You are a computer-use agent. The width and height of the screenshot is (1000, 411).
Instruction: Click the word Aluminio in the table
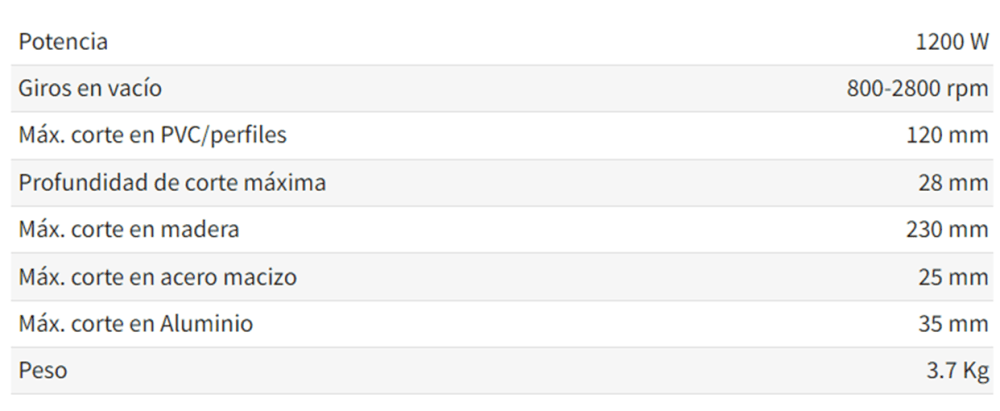coord(207,324)
